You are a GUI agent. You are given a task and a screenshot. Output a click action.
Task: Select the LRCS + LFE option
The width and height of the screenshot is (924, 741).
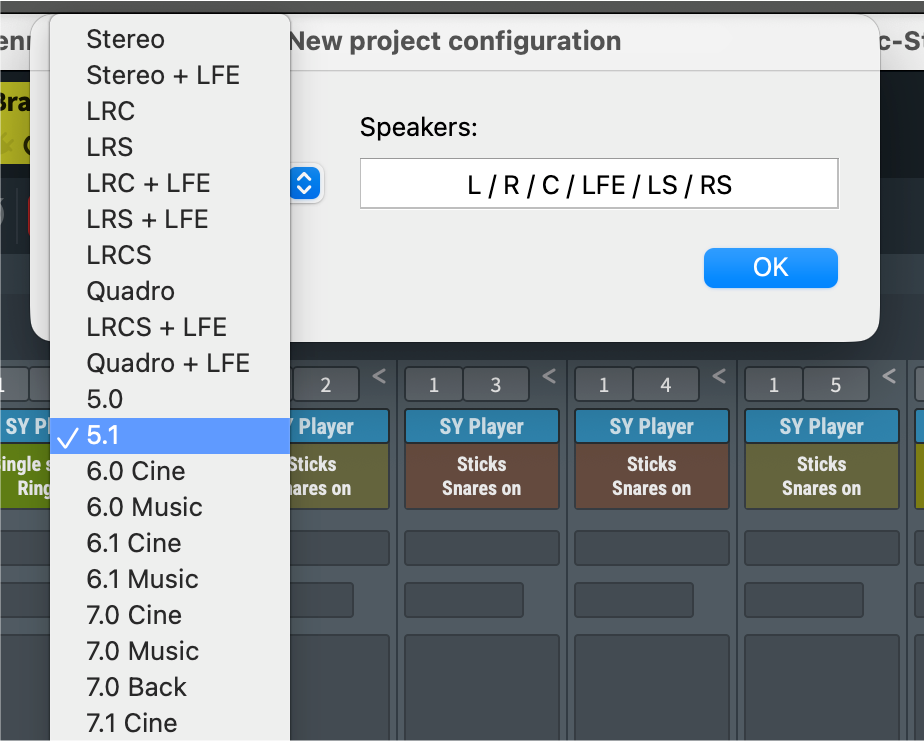coord(157,327)
